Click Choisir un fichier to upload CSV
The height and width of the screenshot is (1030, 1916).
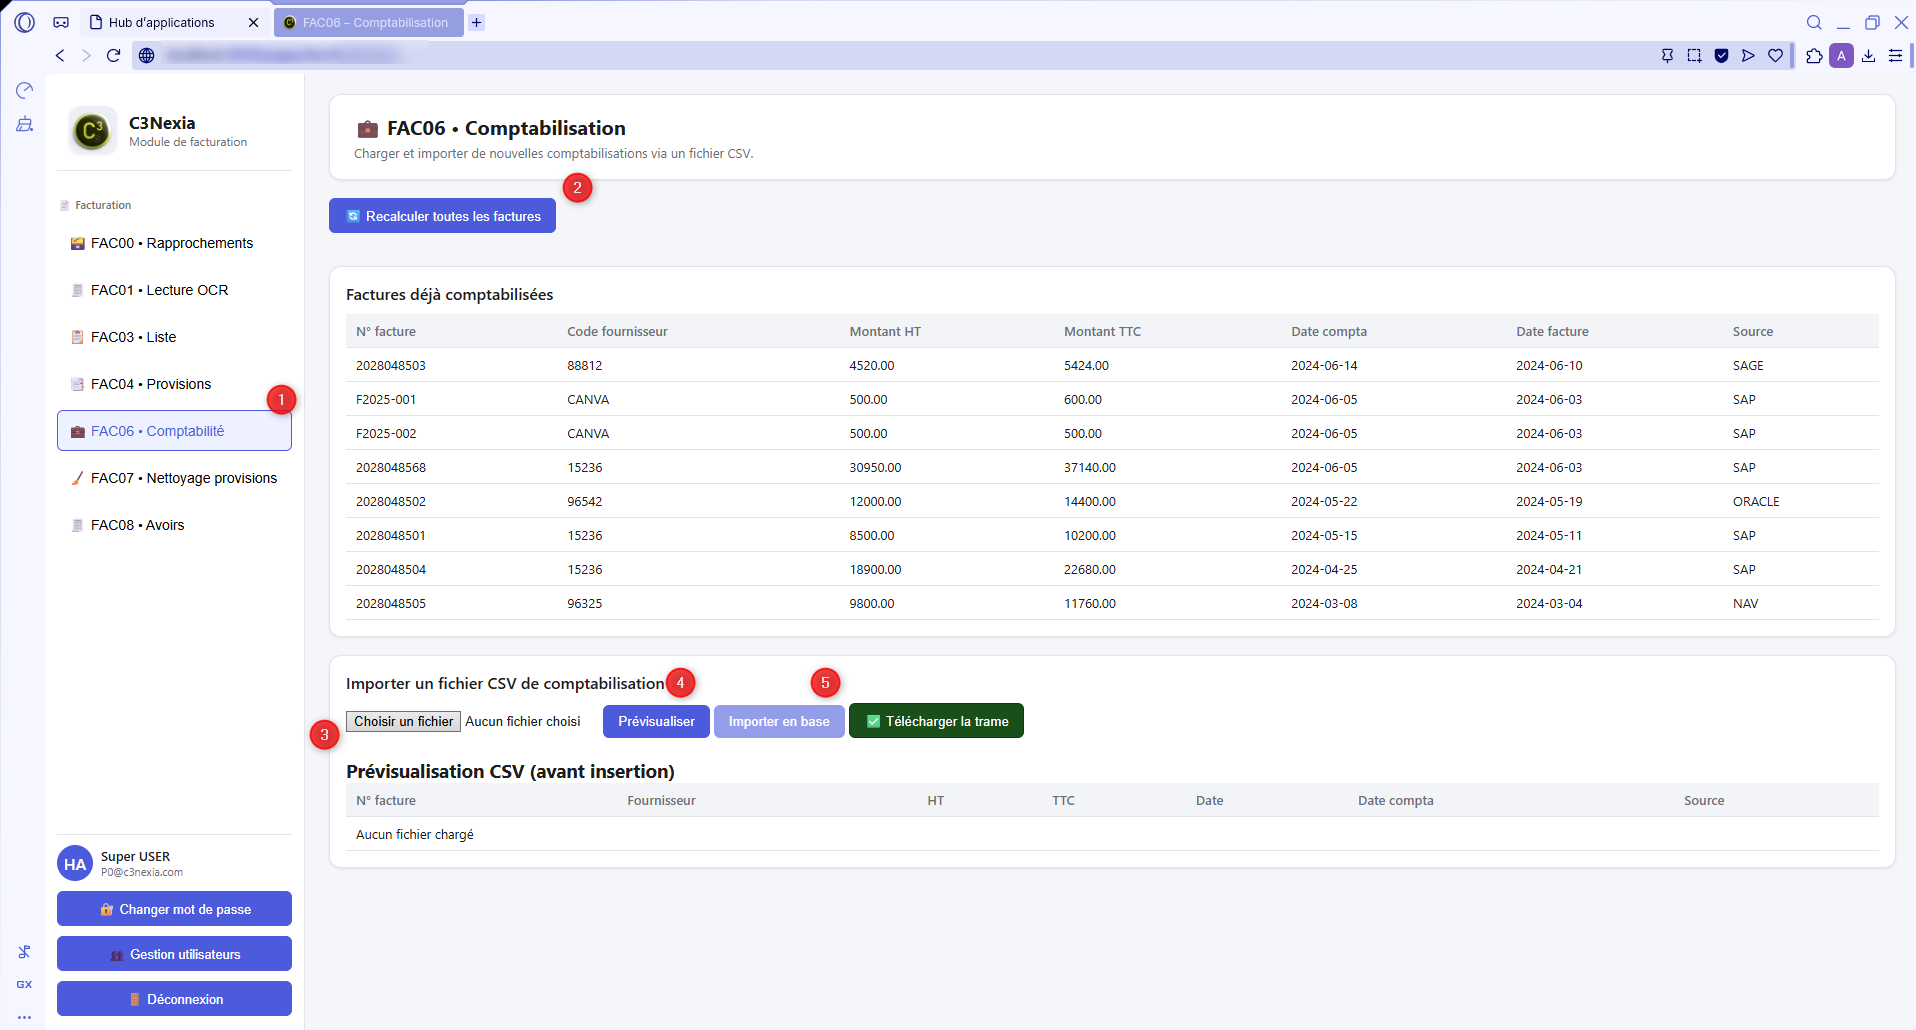point(403,721)
